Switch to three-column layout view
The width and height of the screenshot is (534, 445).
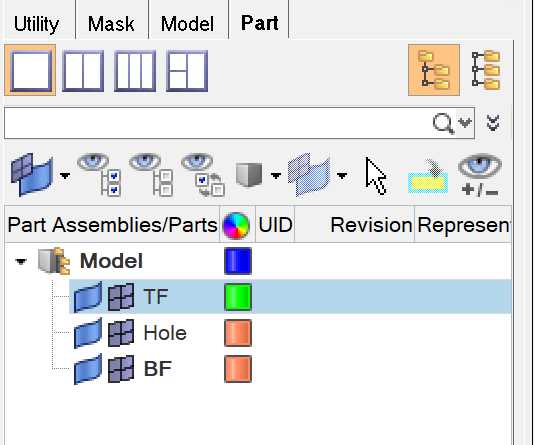[x=135, y=71]
